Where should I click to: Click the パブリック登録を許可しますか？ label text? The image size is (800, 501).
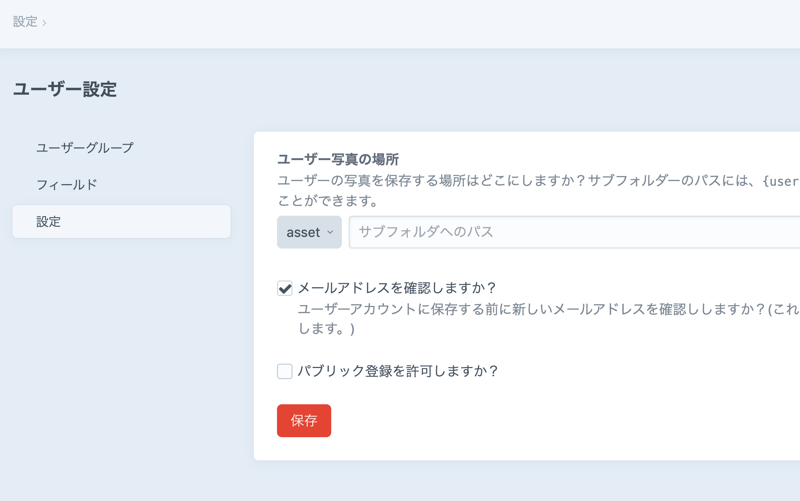pyautogui.click(x=398, y=371)
